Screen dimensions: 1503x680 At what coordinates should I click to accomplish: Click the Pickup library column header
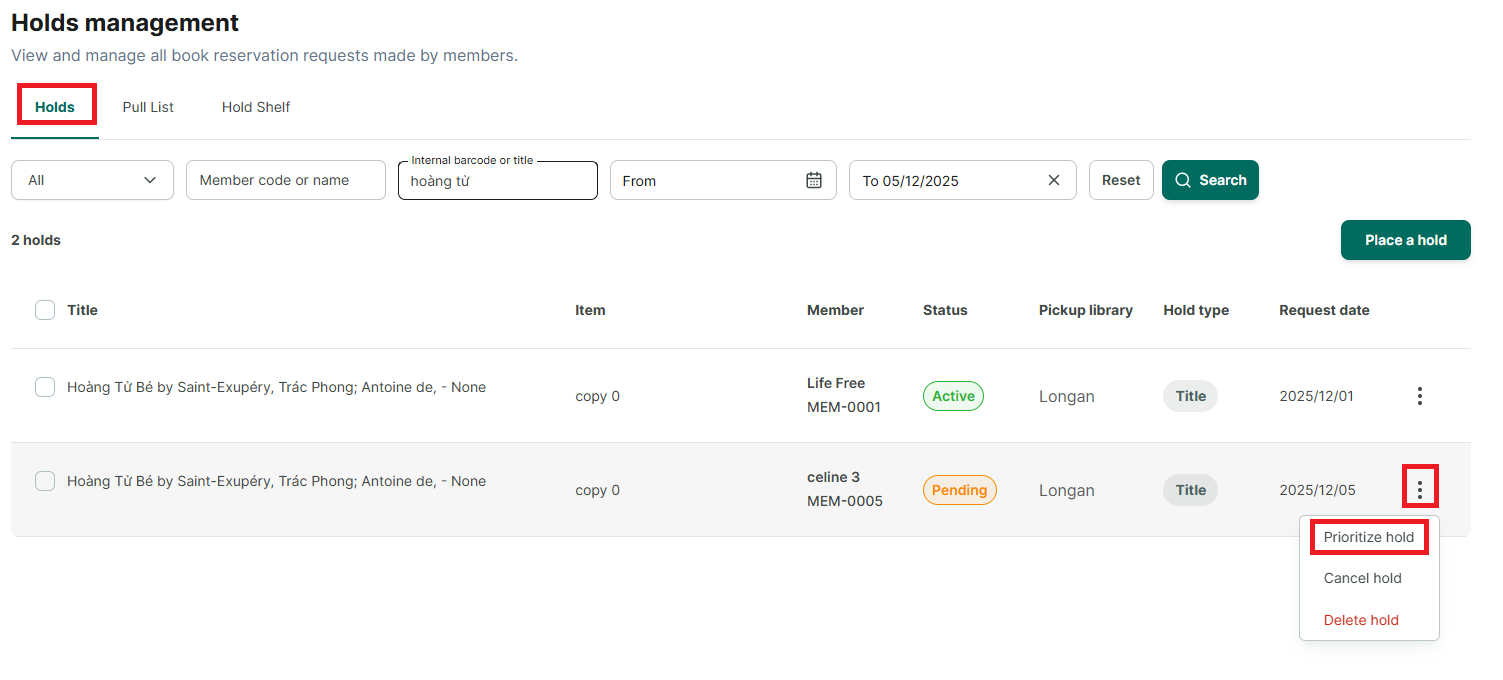point(1086,310)
